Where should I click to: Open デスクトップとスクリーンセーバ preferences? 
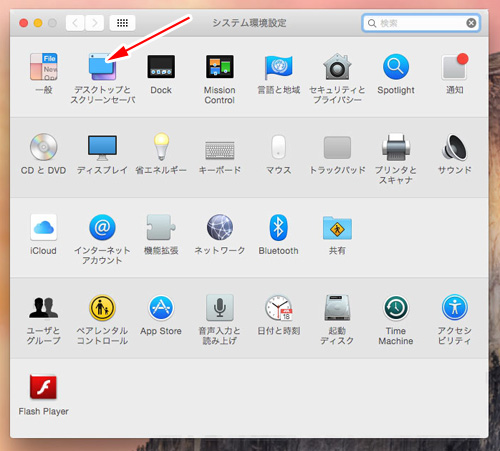click(x=102, y=67)
